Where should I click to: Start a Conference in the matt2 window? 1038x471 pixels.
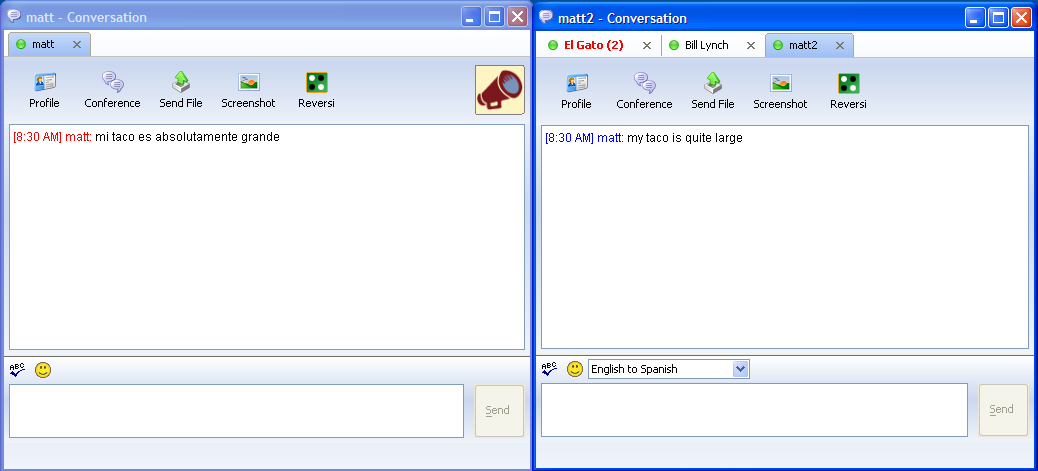click(644, 91)
